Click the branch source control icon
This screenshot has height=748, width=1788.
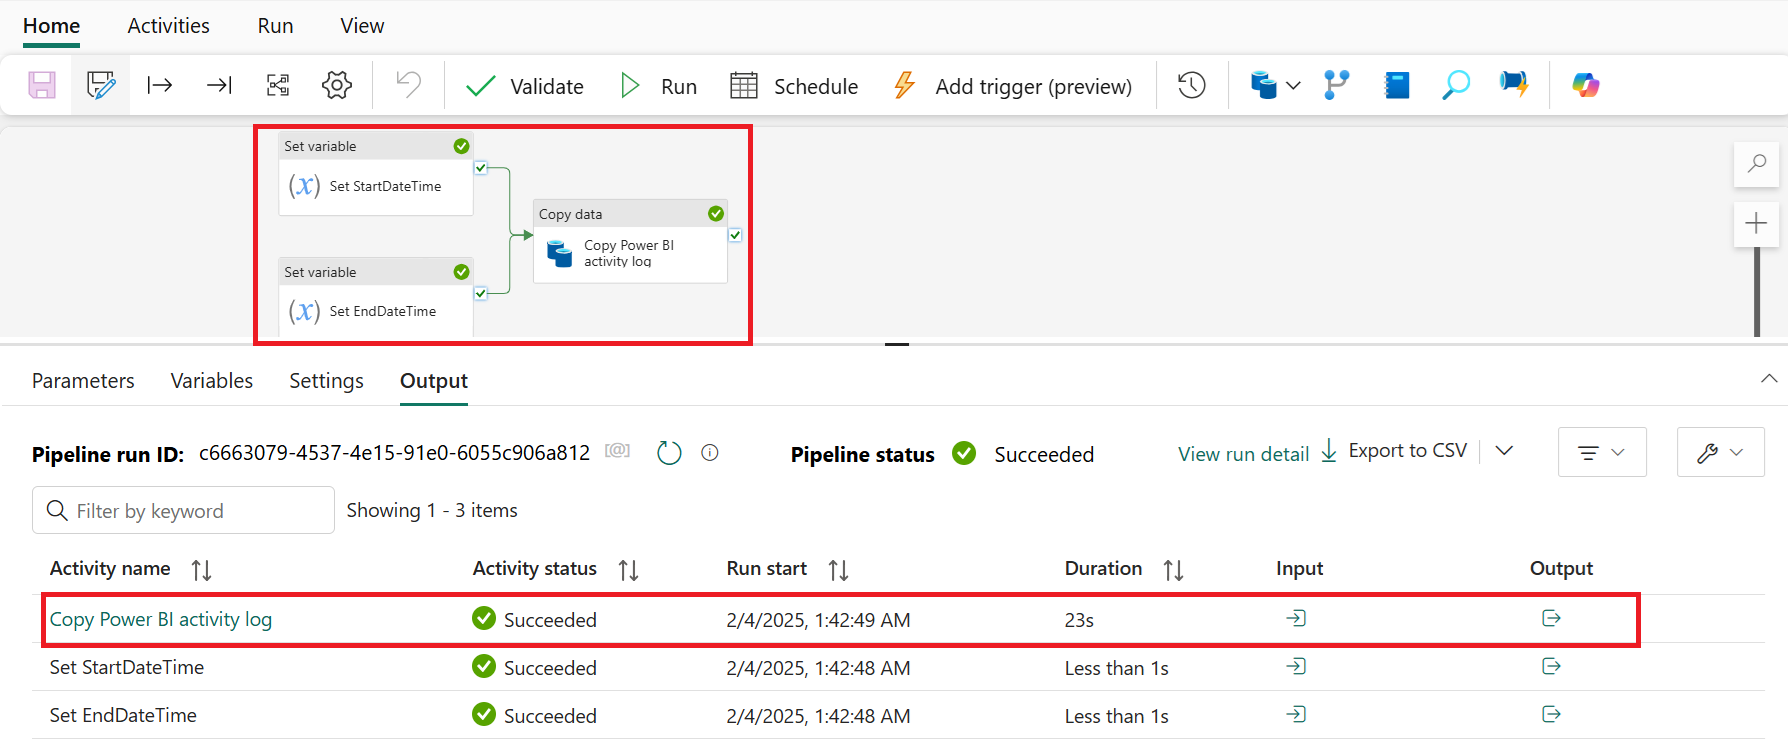coord(1336,86)
